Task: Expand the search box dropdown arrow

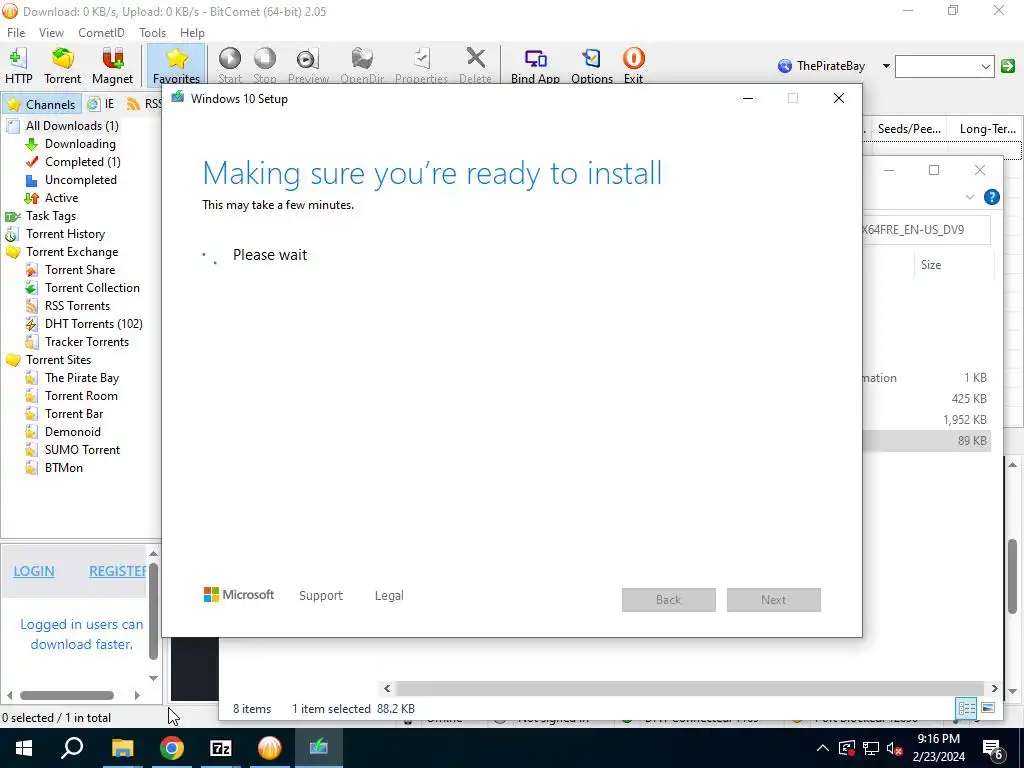Action: (x=985, y=66)
